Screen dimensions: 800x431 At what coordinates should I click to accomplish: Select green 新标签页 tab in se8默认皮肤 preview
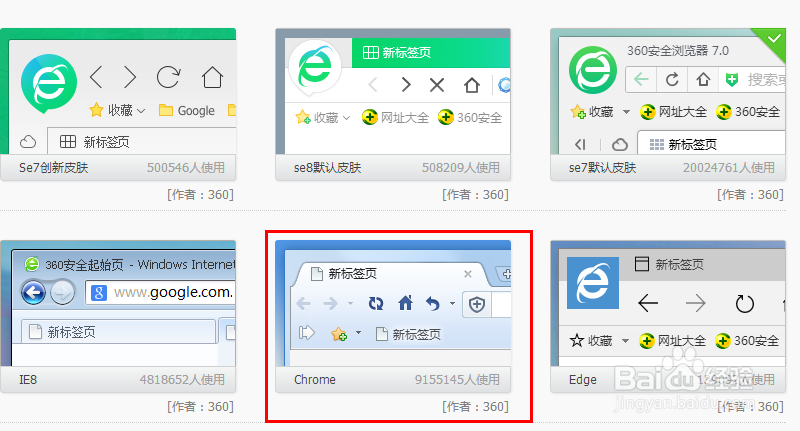(431, 53)
